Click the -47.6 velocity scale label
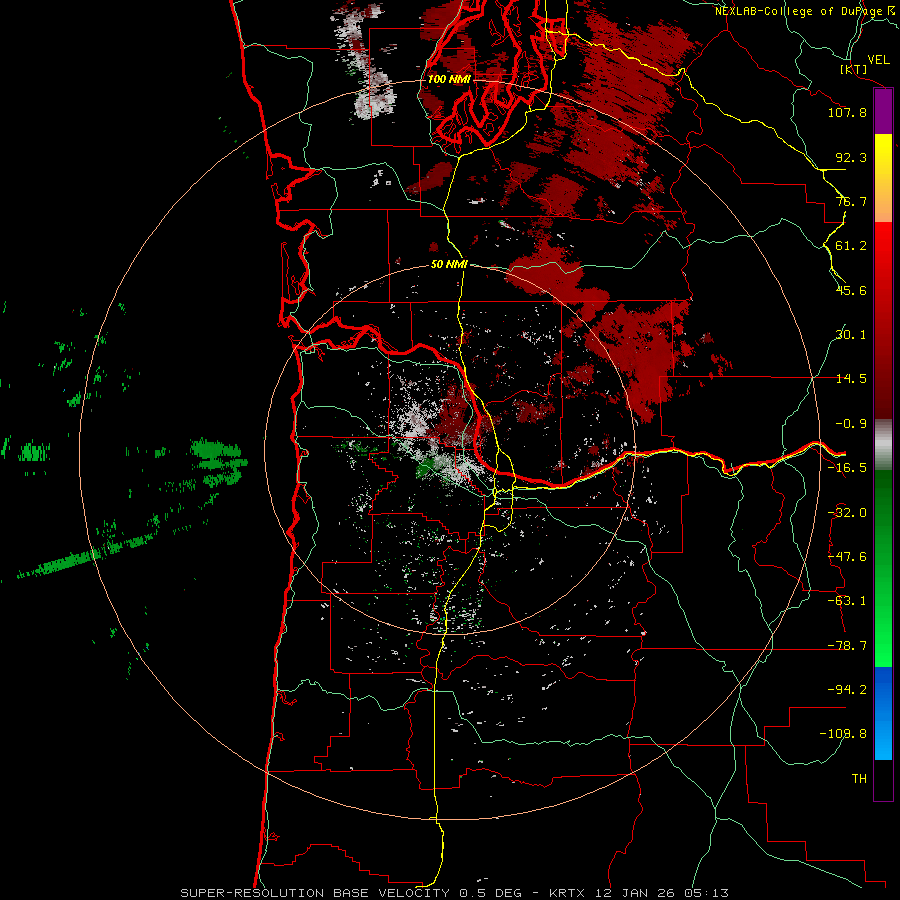Screen dimensions: 900x900 pos(847,557)
